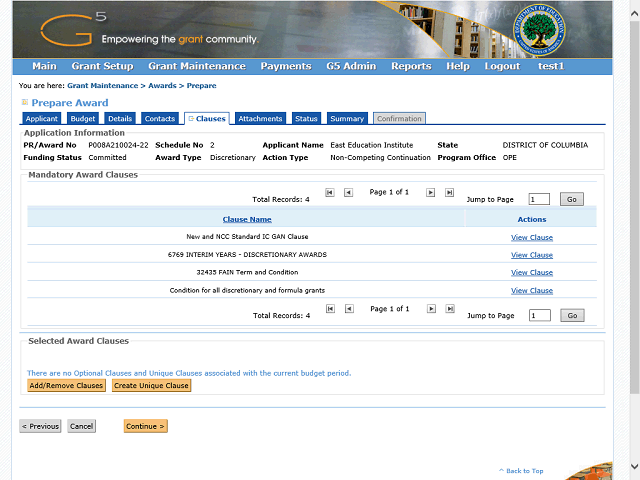Open the Grant Maintenance menu
This screenshot has height=480, width=640.
point(196,66)
